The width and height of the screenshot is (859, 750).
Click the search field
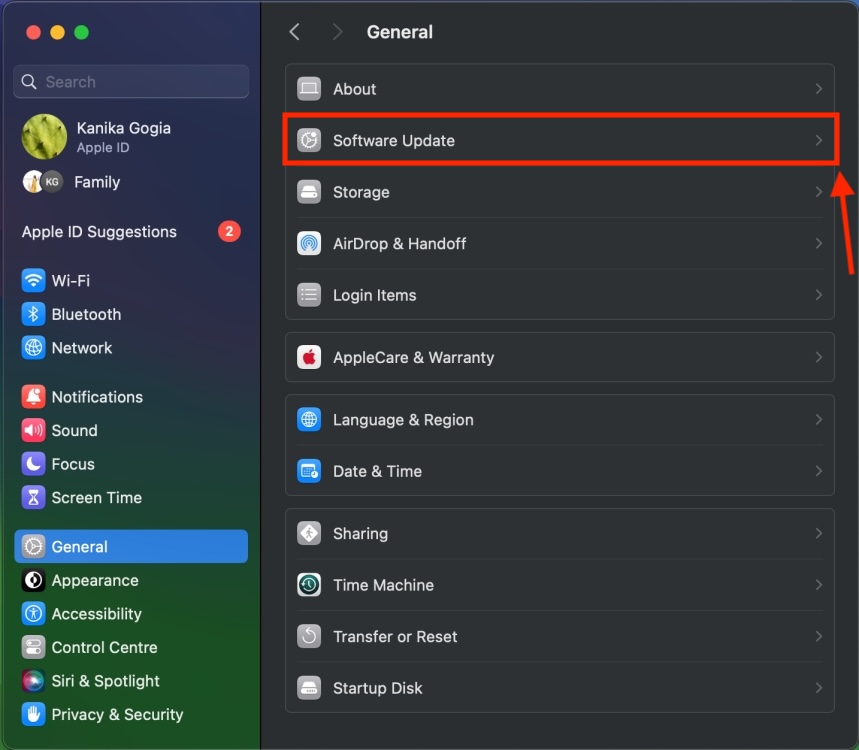(x=130, y=81)
